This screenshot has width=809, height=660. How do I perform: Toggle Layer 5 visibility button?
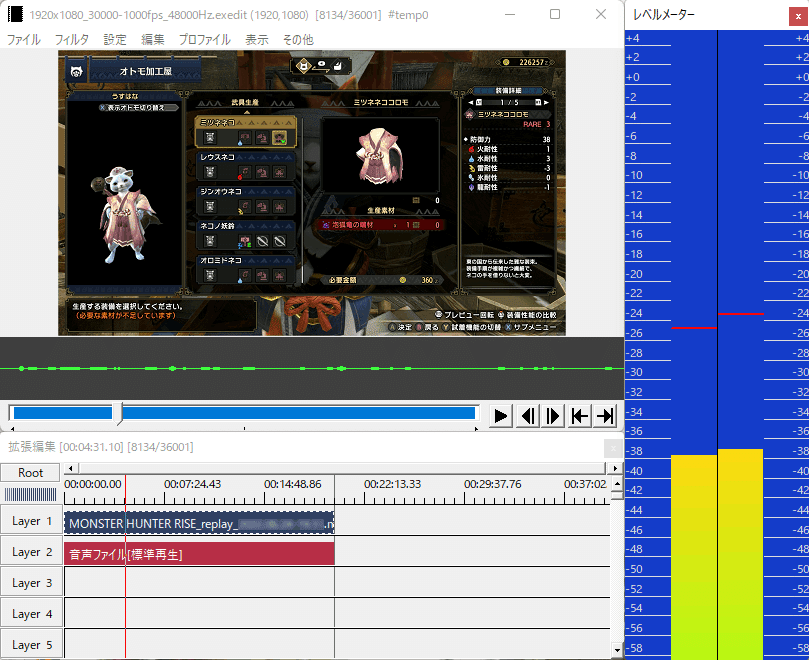coord(31,644)
